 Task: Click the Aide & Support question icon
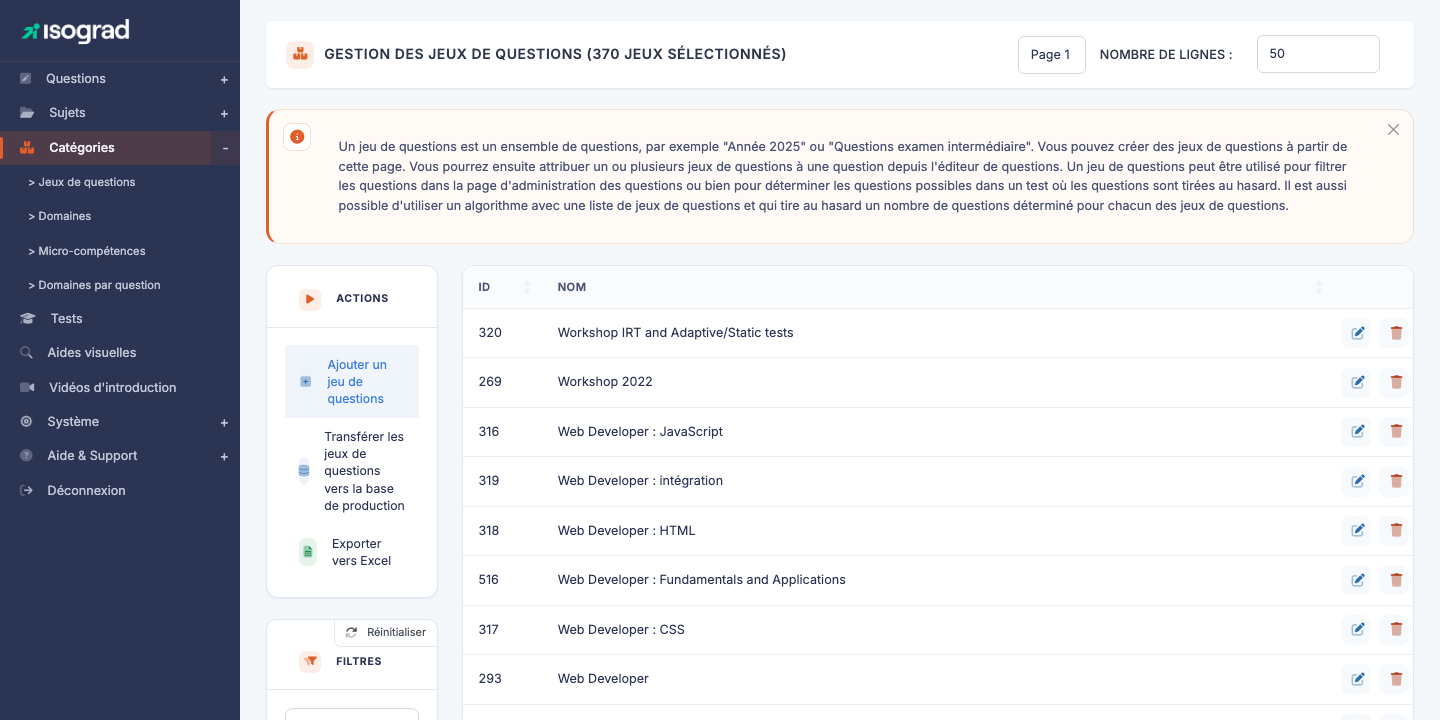(x=26, y=456)
